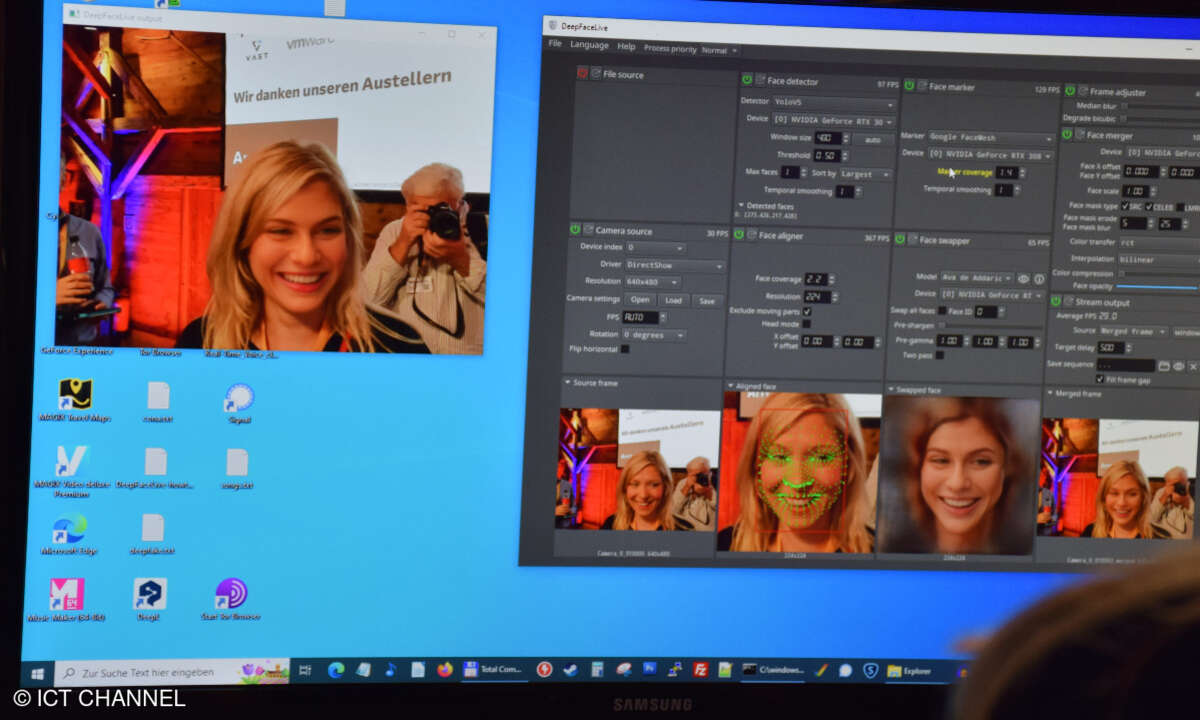Open the Device index dropdown
This screenshot has height=720, width=1200.
tap(655, 247)
